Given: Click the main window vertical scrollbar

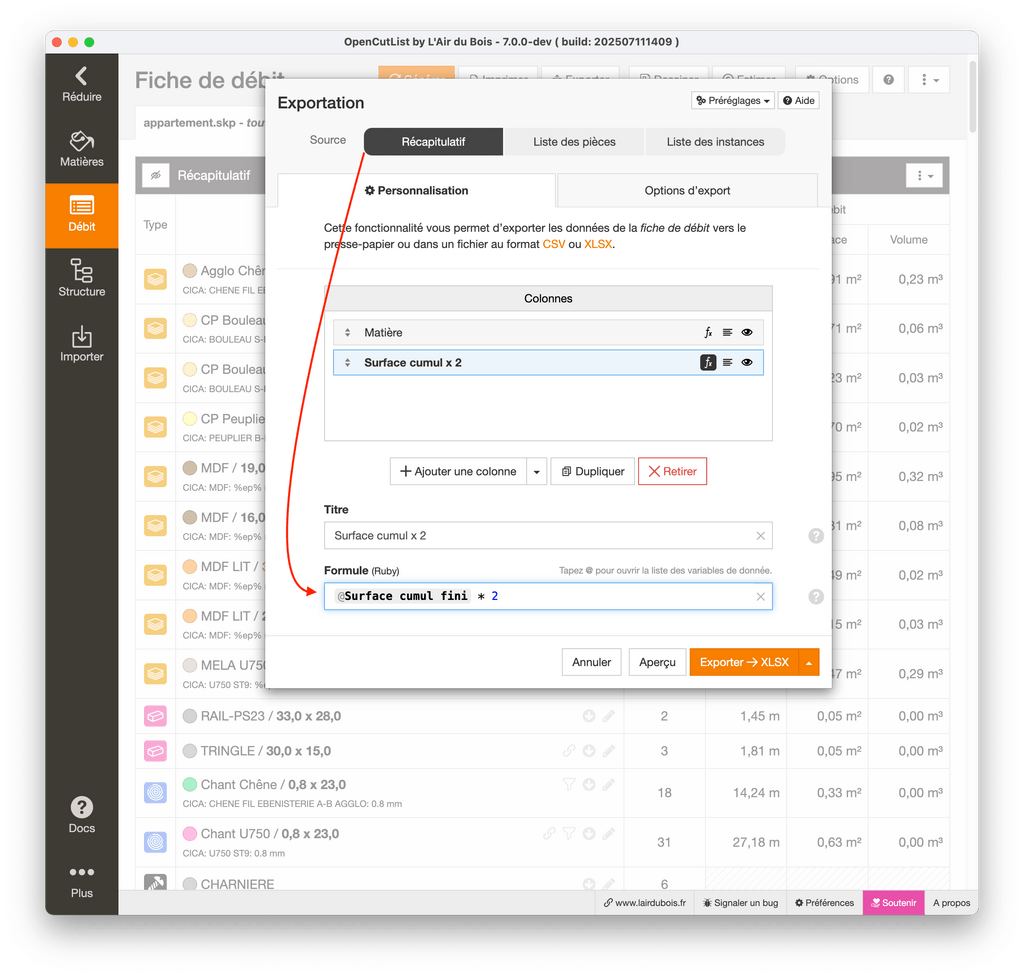Looking at the screenshot, I should pos(972,98).
